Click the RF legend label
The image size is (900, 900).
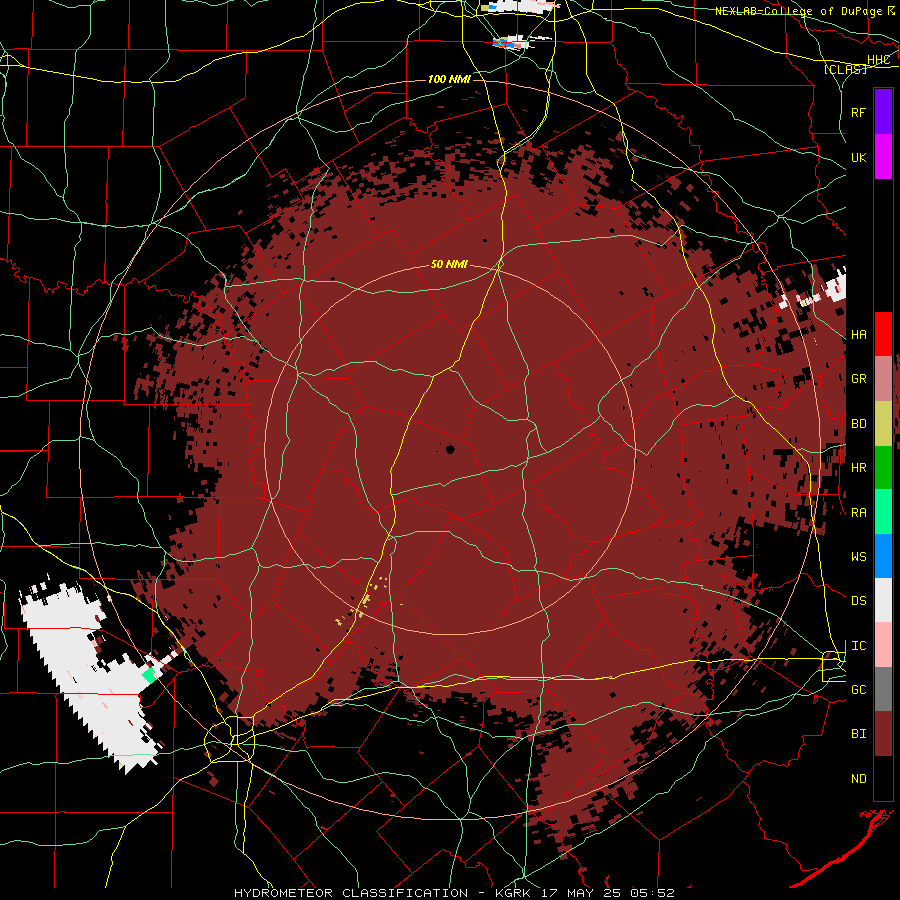[x=859, y=112]
